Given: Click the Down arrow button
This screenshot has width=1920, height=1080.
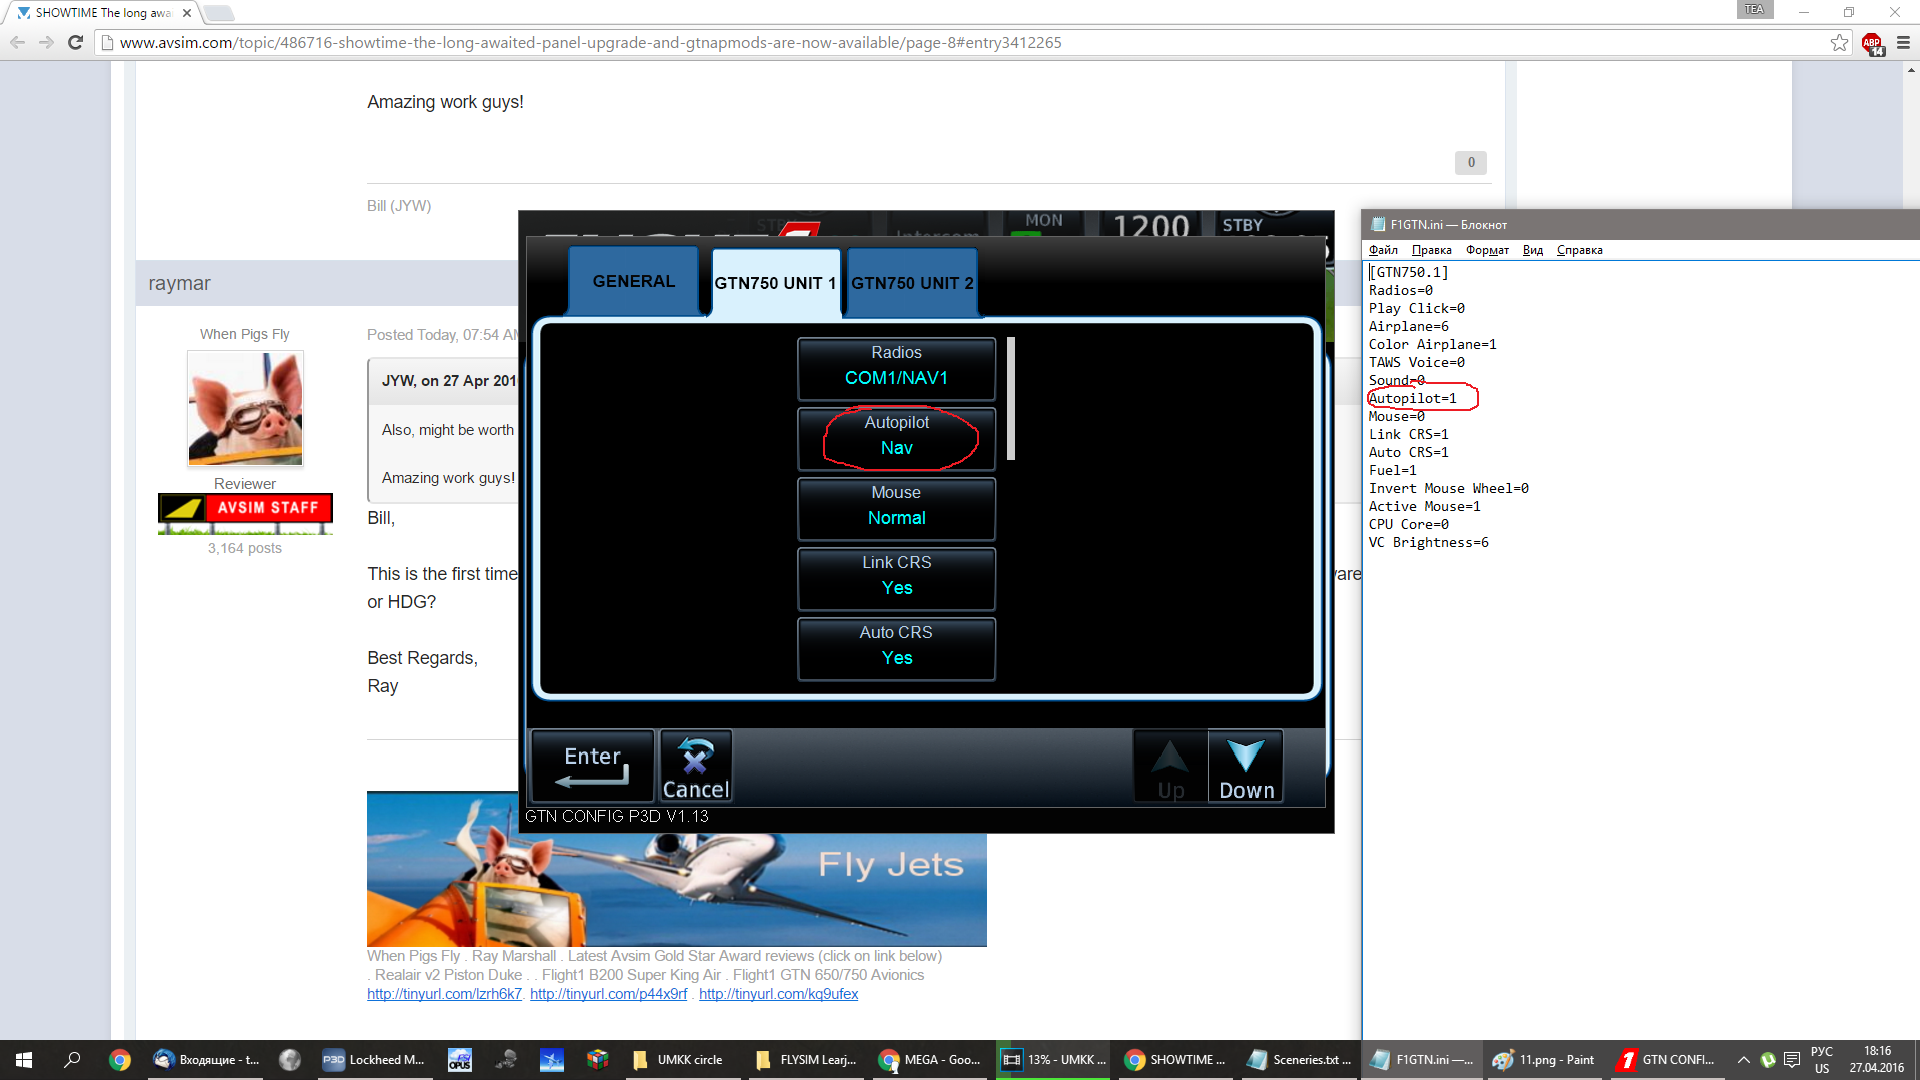Looking at the screenshot, I should click(1246, 766).
